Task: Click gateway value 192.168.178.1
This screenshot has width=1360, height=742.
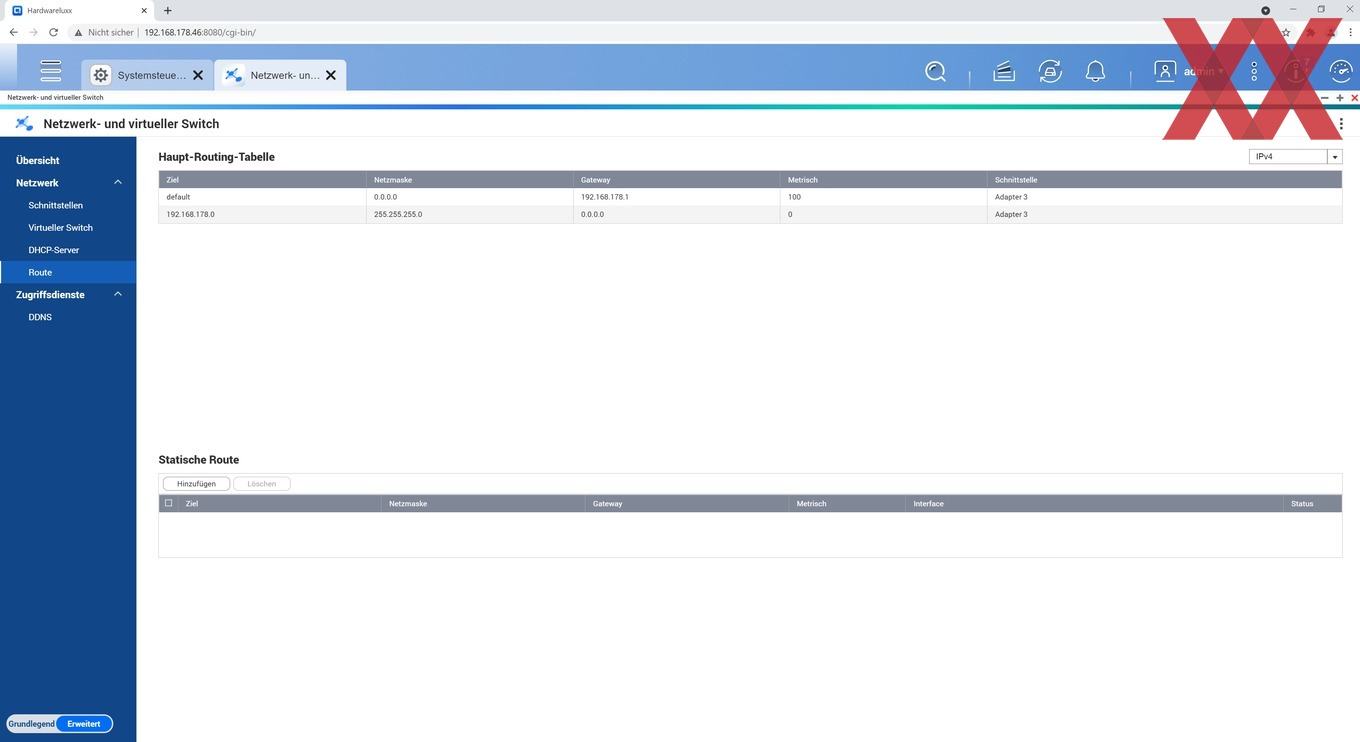Action: click(605, 197)
